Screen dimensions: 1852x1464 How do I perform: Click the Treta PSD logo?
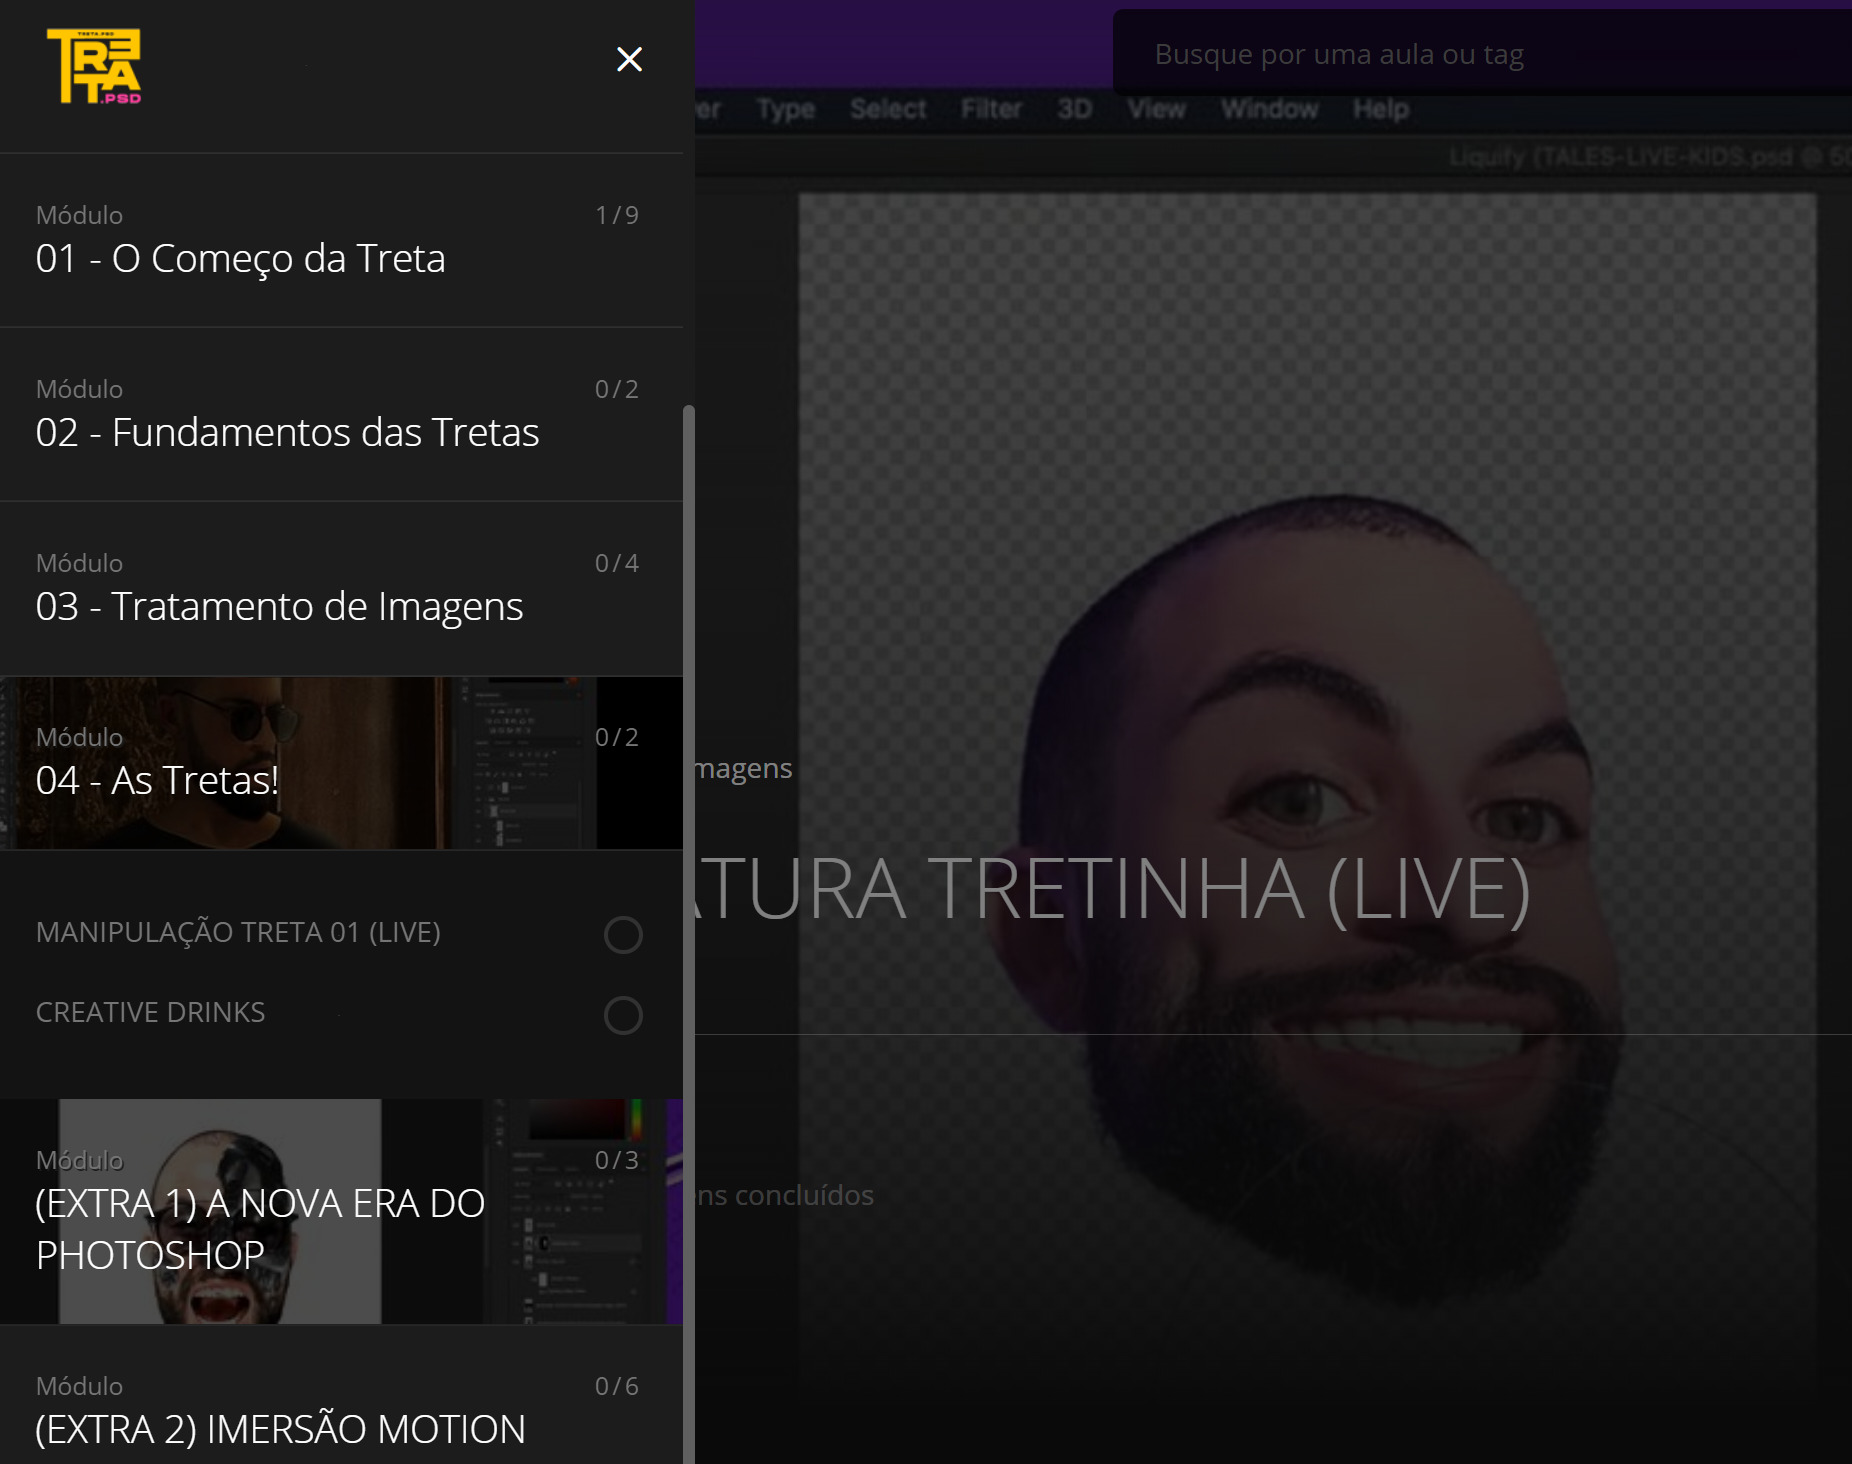tap(94, 66)
